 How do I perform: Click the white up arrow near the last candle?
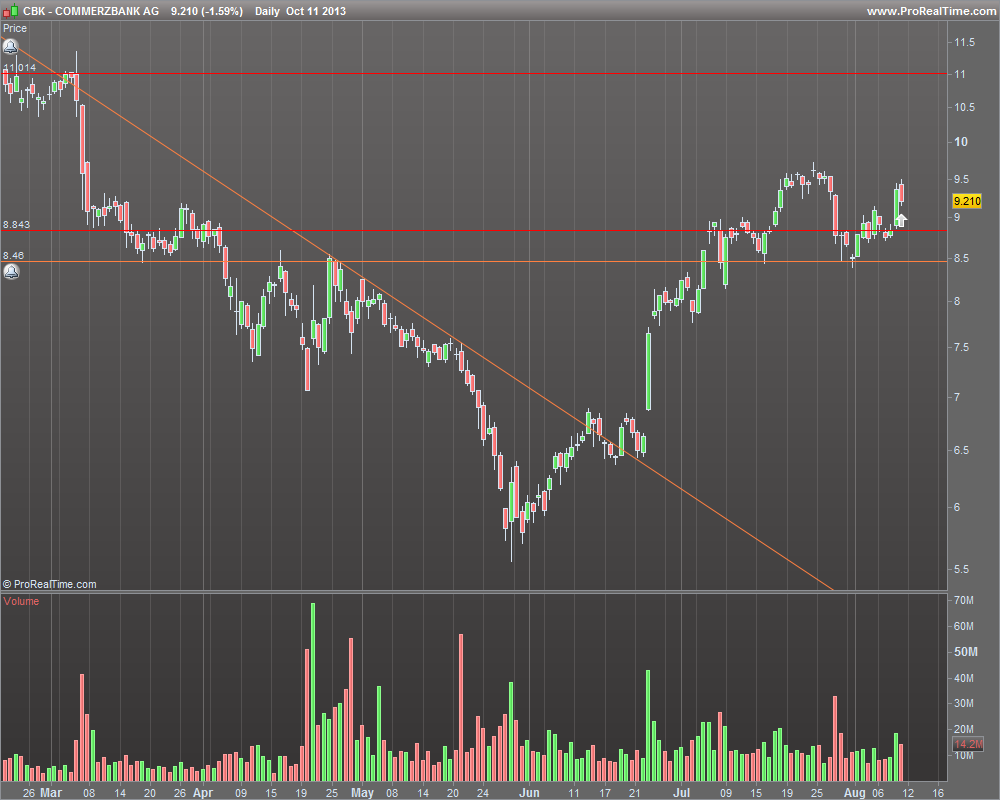[901, 221]
